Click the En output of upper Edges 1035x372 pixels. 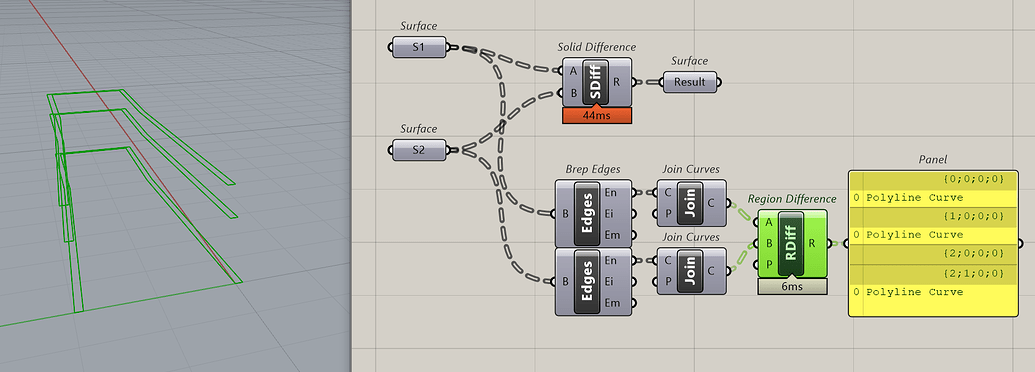coord(635,193)
